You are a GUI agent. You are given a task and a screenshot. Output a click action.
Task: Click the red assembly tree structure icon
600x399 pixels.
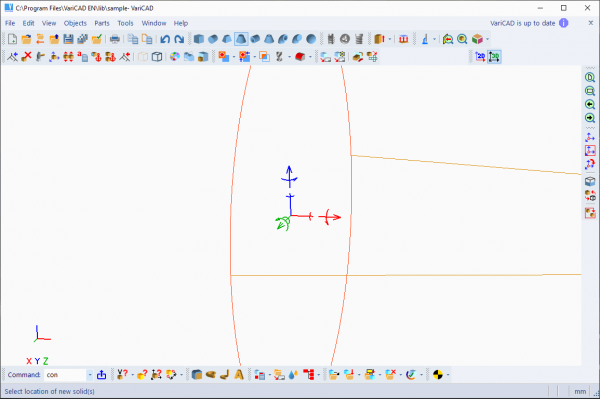point(309,375)
